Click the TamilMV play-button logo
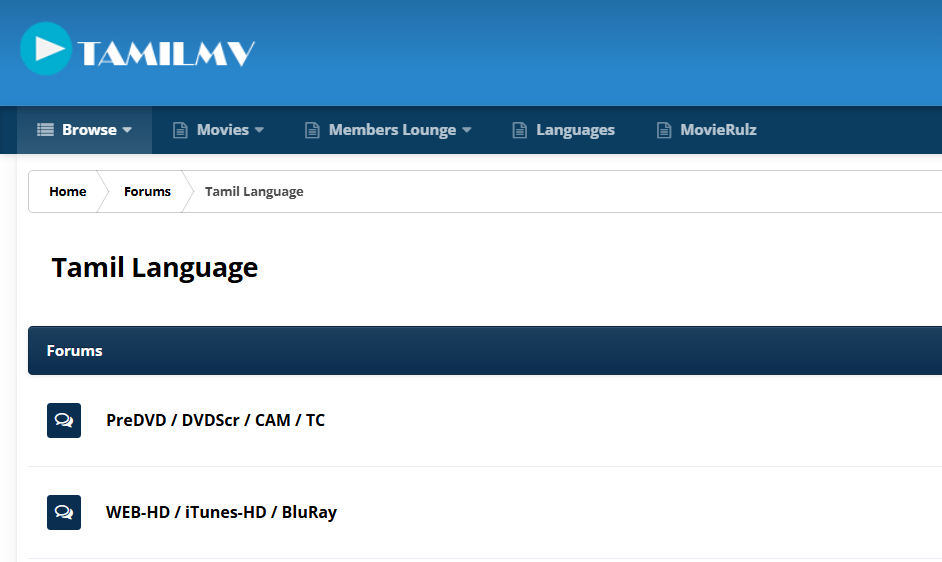942x562 pixels. [46, 49]
